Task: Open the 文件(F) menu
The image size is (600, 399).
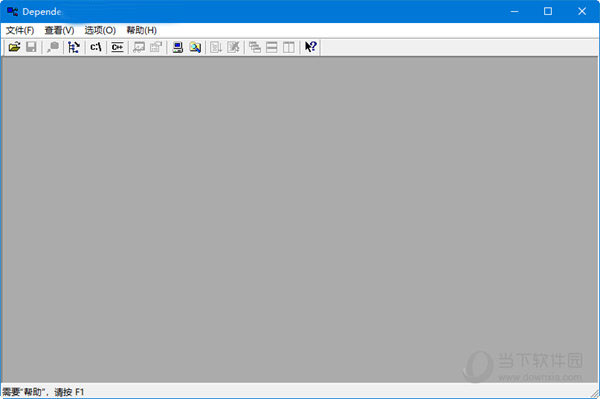Action: (x=20, y=30)
